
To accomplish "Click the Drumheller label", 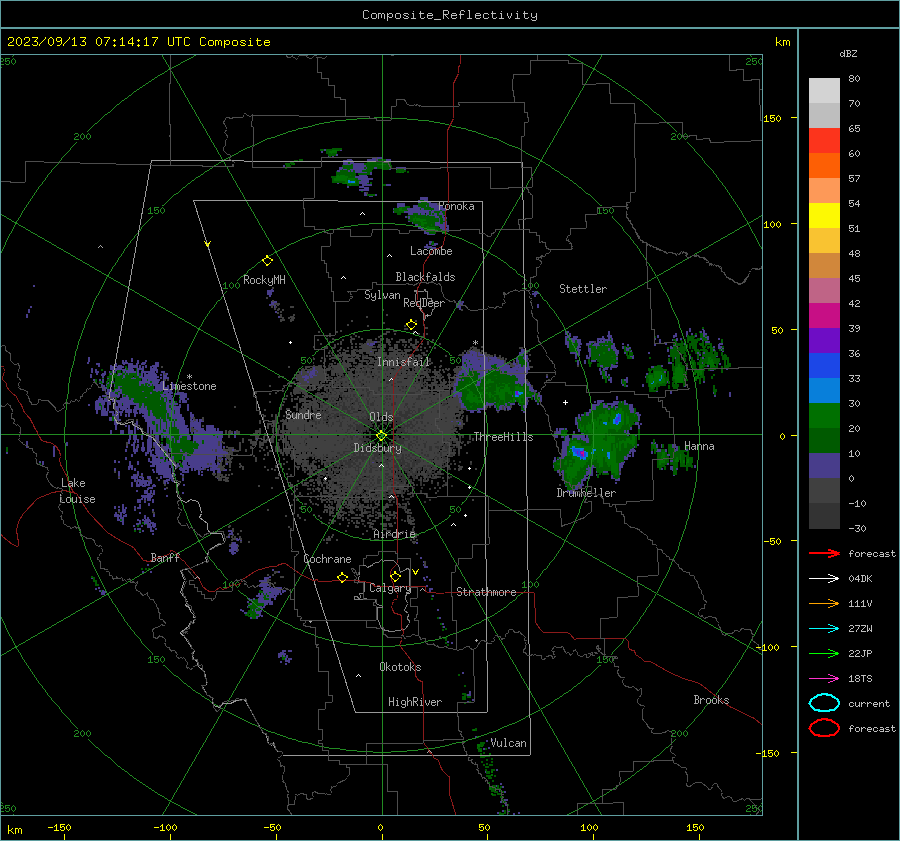I will [x=586, y=493].
